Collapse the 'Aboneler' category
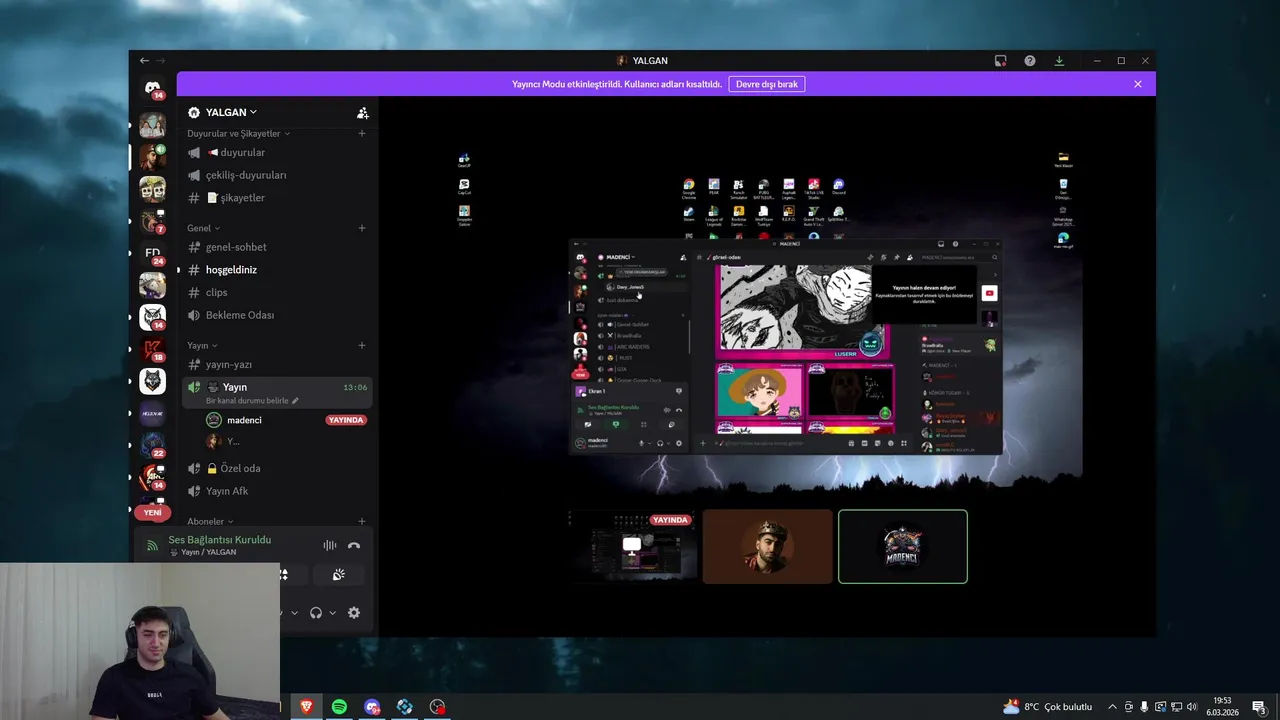The height and width of the screenshot is (720, 1280). (210, 521)
